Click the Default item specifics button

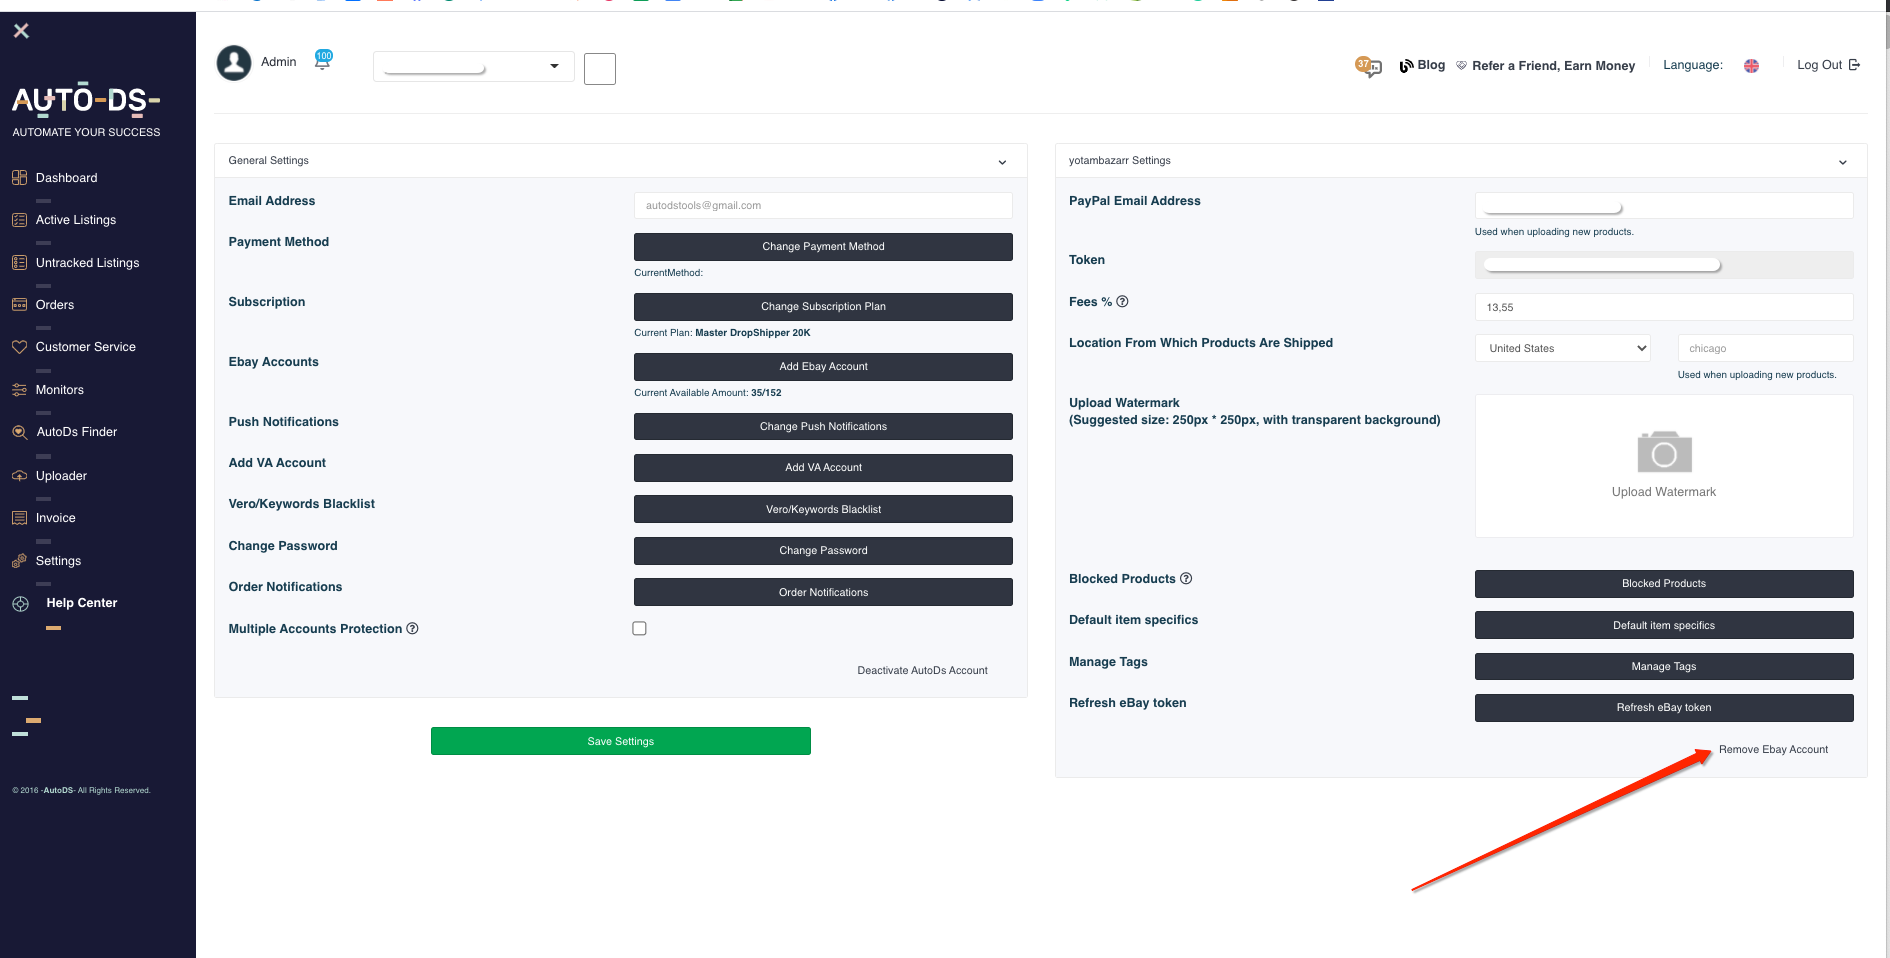point(1664,625)
